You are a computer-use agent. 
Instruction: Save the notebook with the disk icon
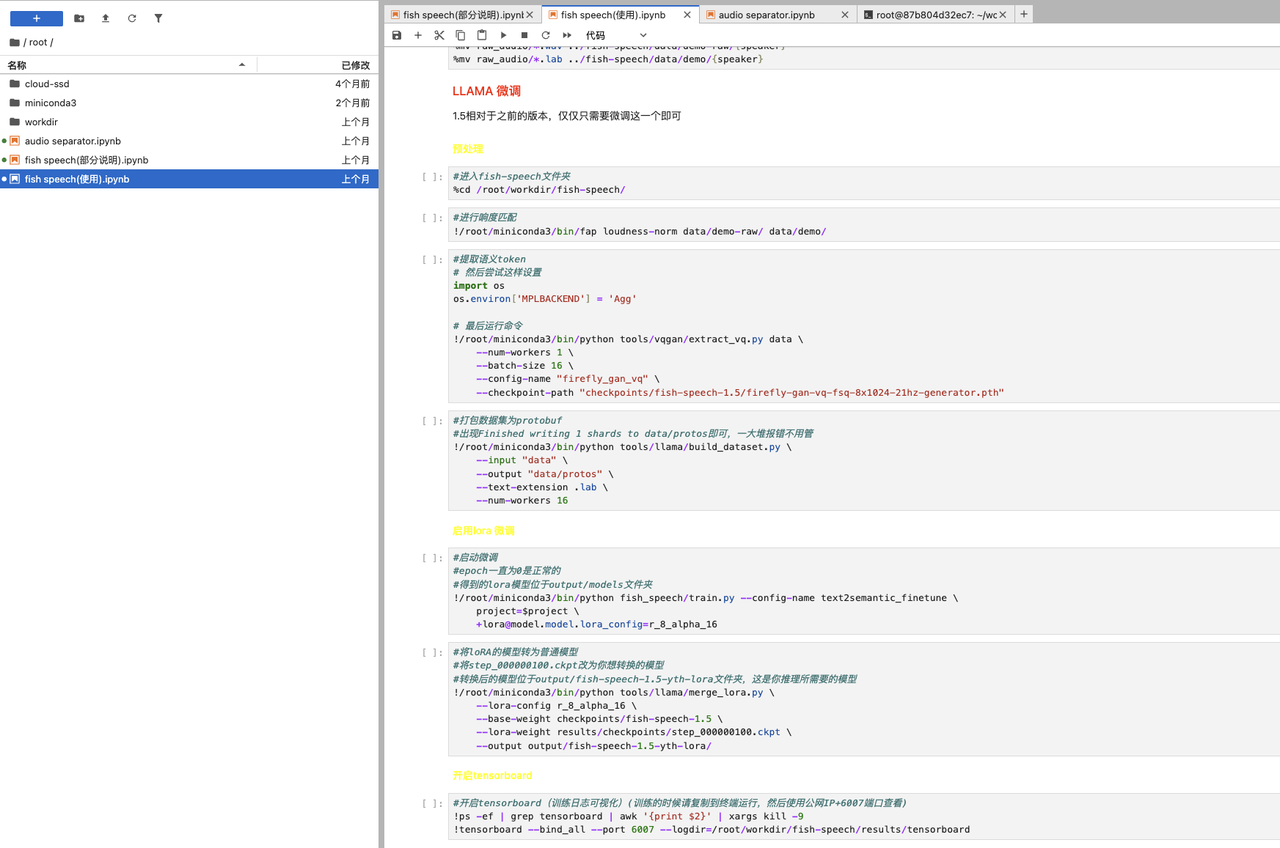pos(397,35)
